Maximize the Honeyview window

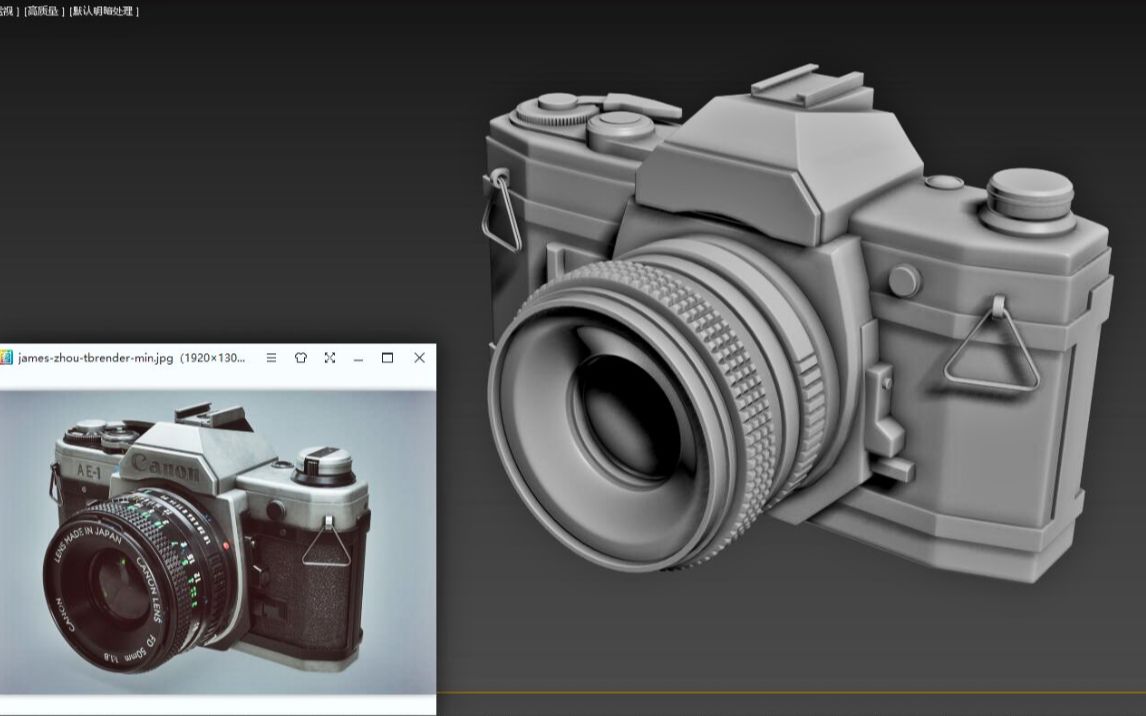(387, 357)
